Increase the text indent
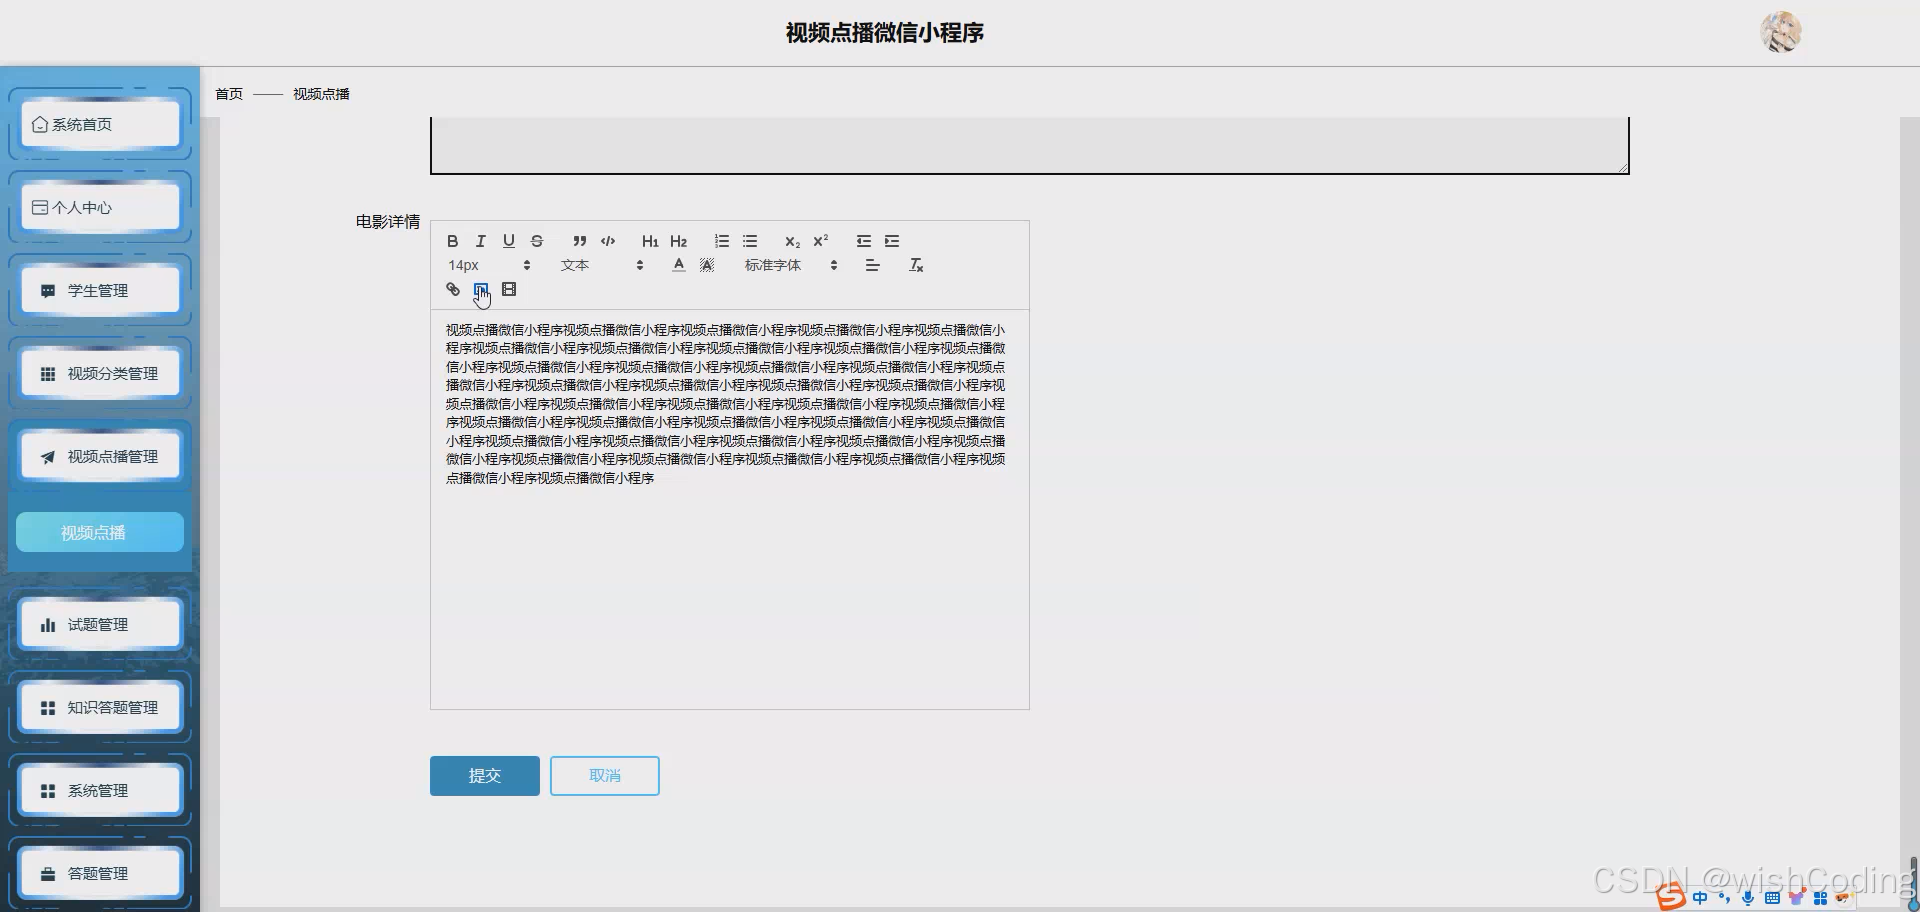 click(891, 241)
